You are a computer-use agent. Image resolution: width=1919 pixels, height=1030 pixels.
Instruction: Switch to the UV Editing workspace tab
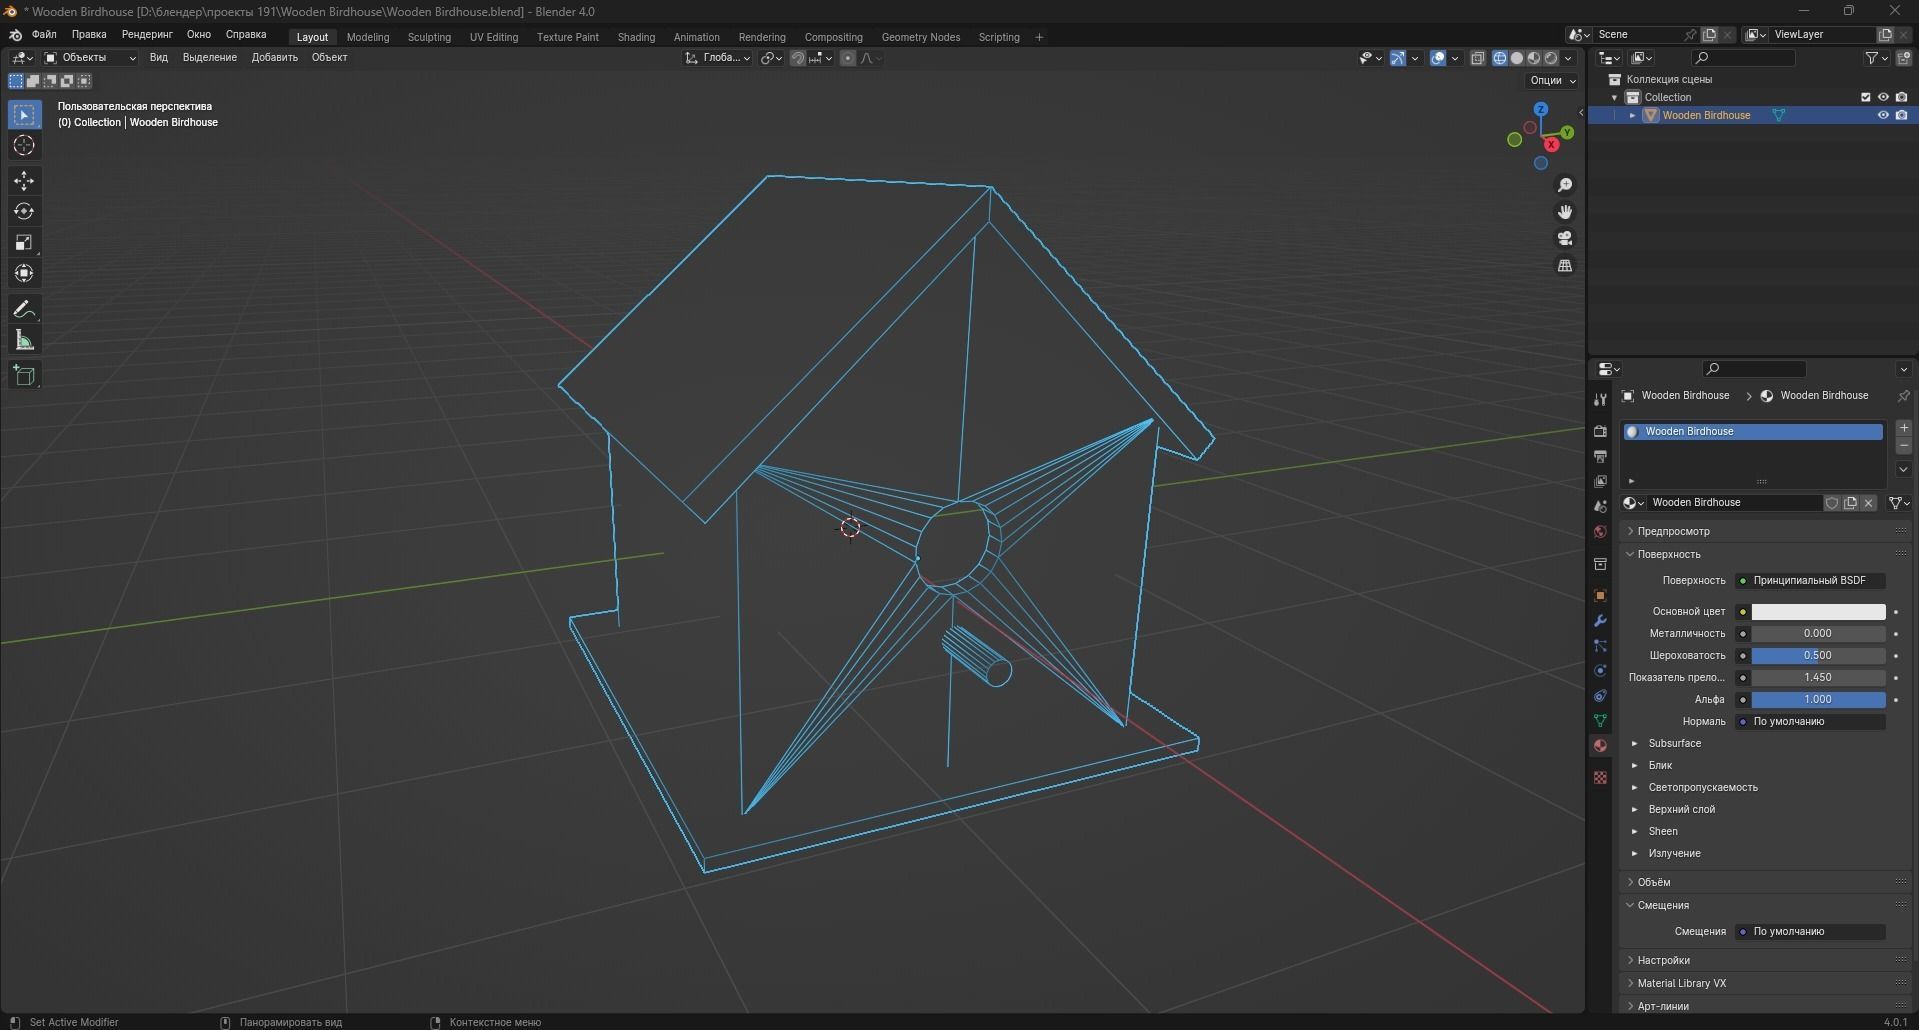[494, 37]
